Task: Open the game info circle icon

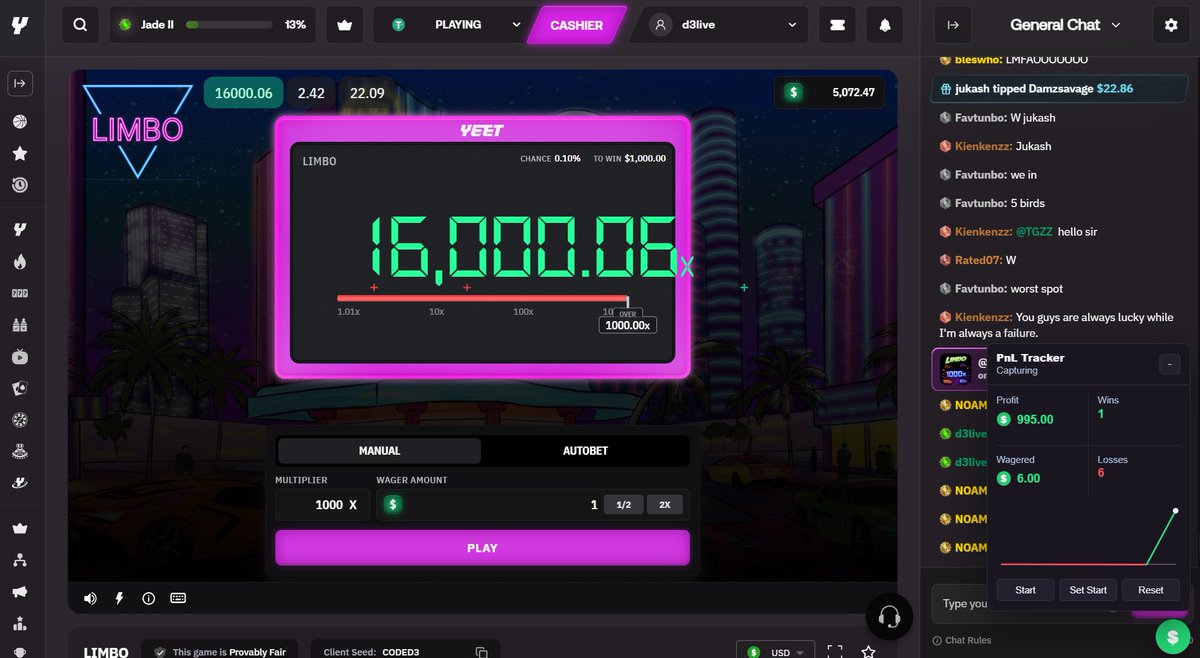Action: tap(149, 598)
